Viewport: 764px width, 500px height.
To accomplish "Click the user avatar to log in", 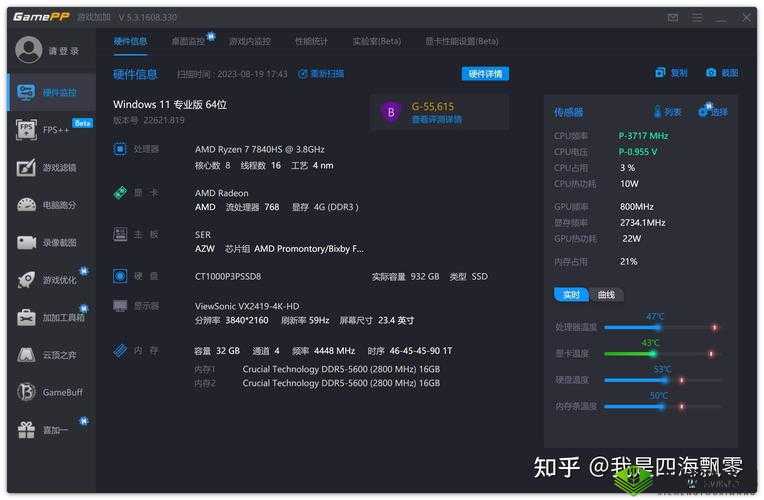I will (29, 50).
